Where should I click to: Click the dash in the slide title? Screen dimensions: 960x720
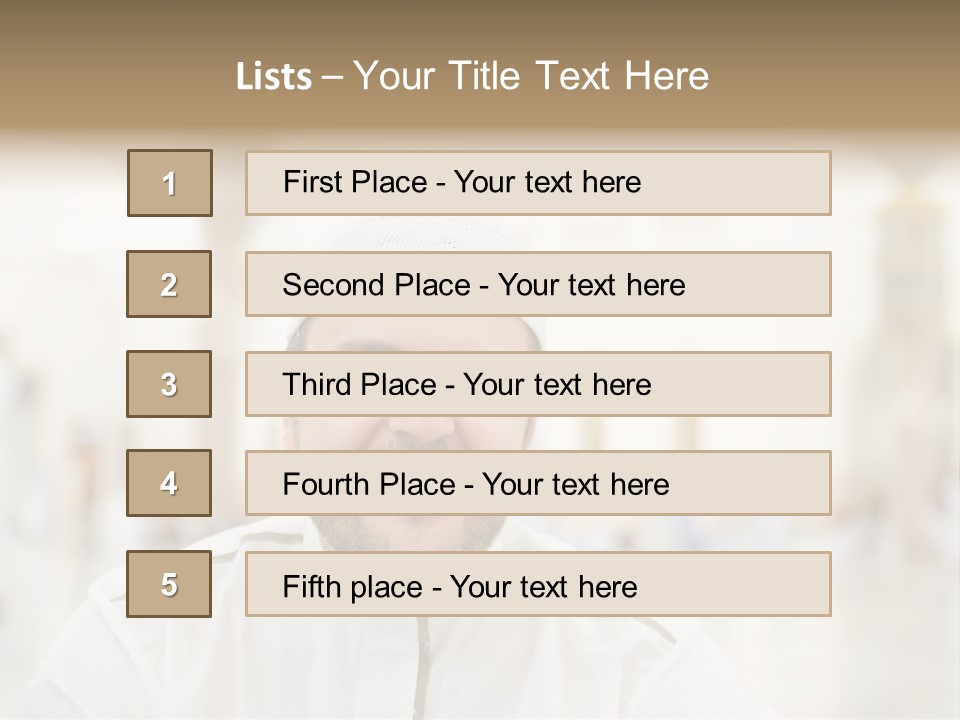[x=332, y=76]
